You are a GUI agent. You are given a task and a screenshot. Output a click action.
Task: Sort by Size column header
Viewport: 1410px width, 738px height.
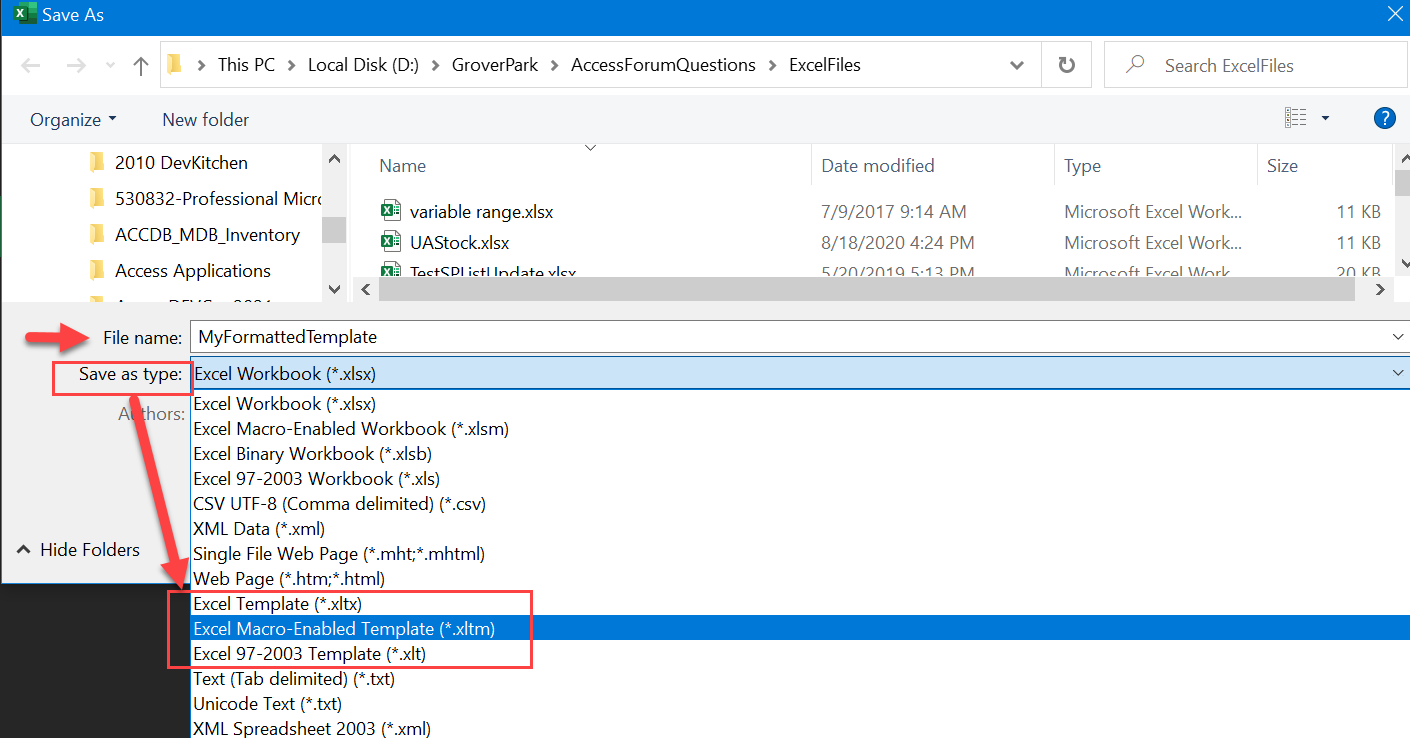pos(1282,166)
